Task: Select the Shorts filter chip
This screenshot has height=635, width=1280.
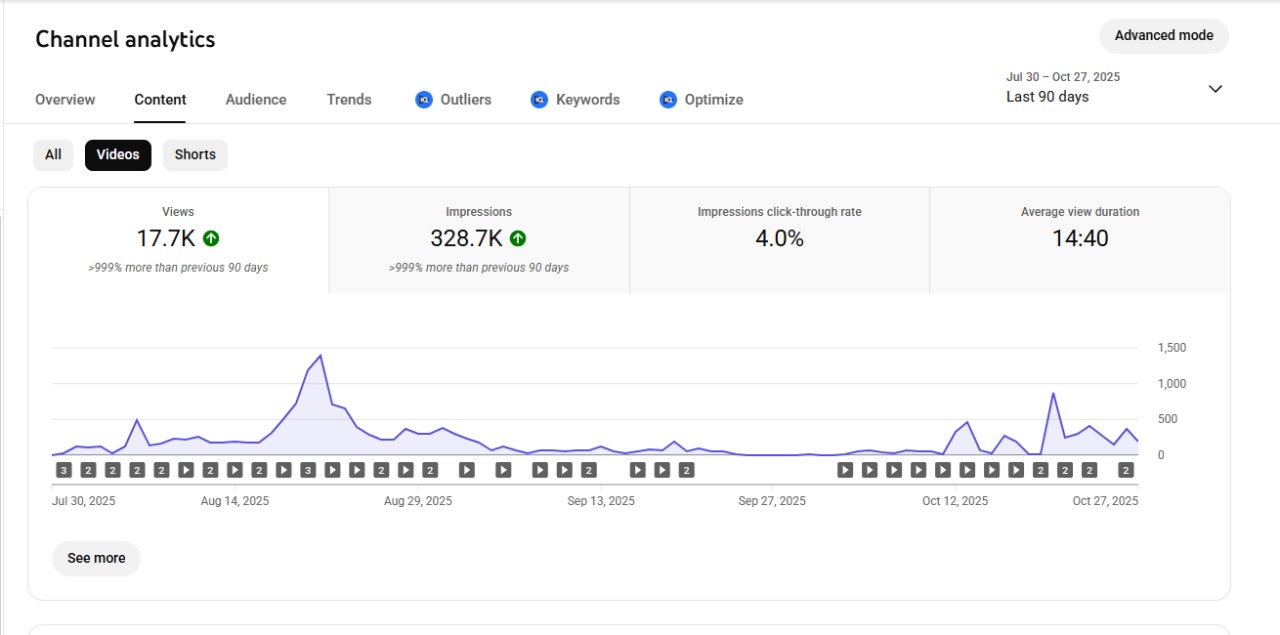Action: tap(195, 155)
